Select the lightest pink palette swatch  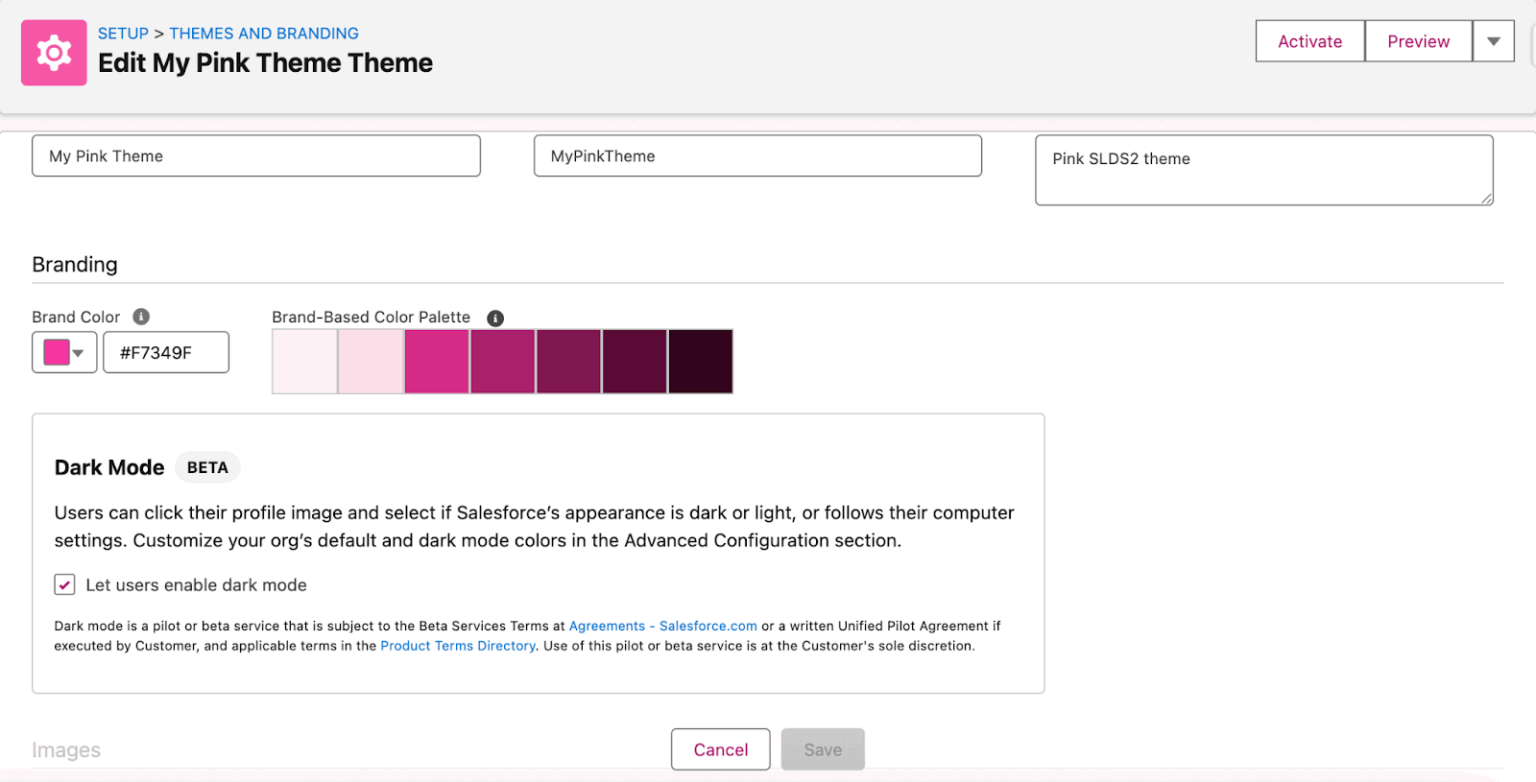pos(305,361)
